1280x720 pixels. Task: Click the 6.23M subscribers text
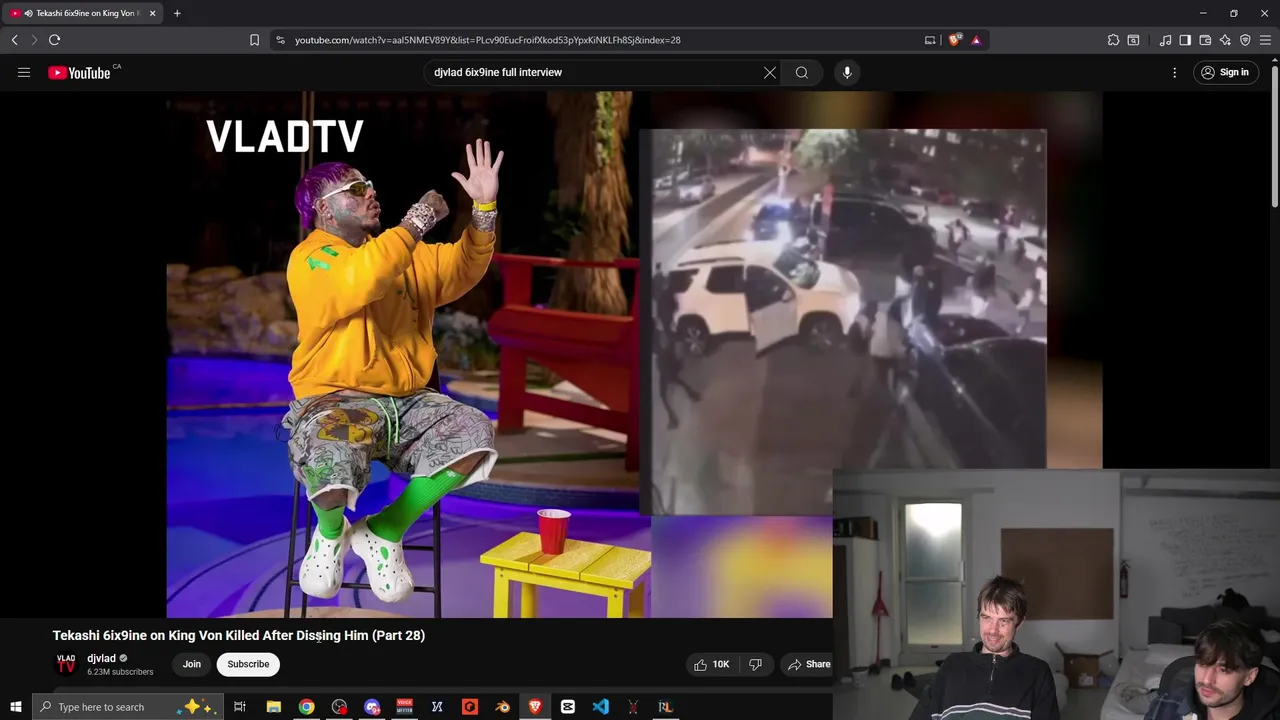click(120, 672)
